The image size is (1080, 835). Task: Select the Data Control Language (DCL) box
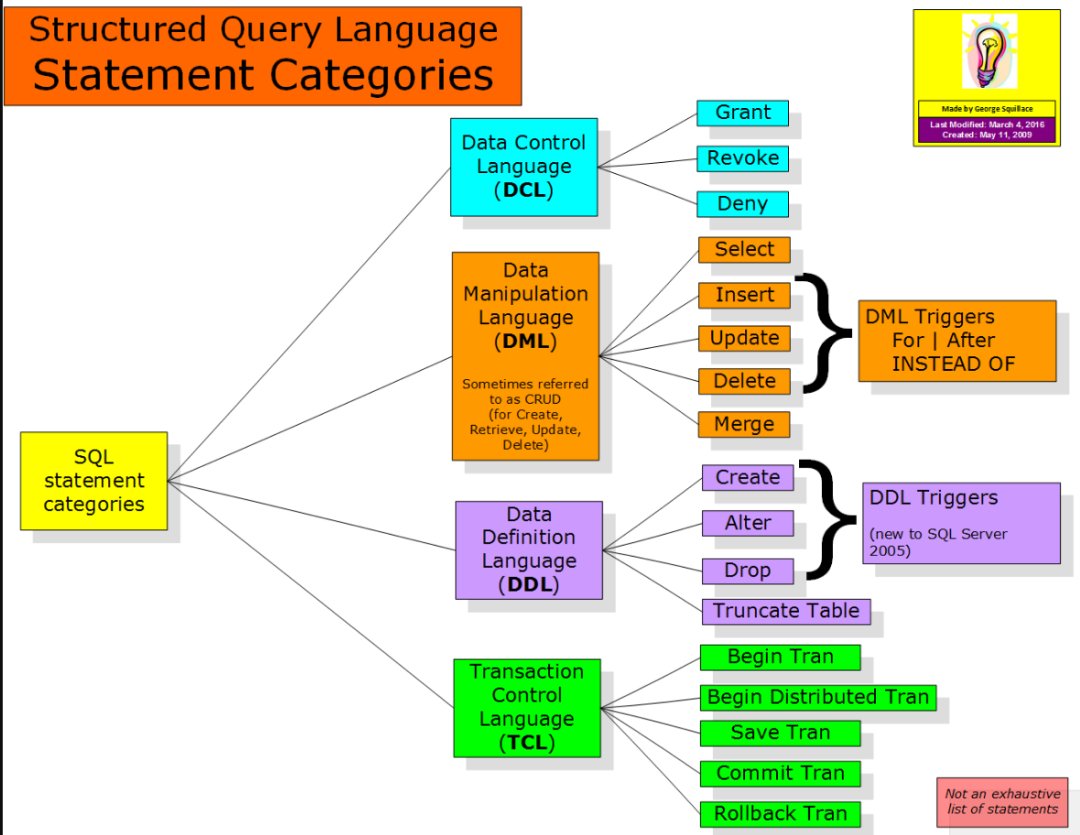pyautogui.click(x=524, y=167)
